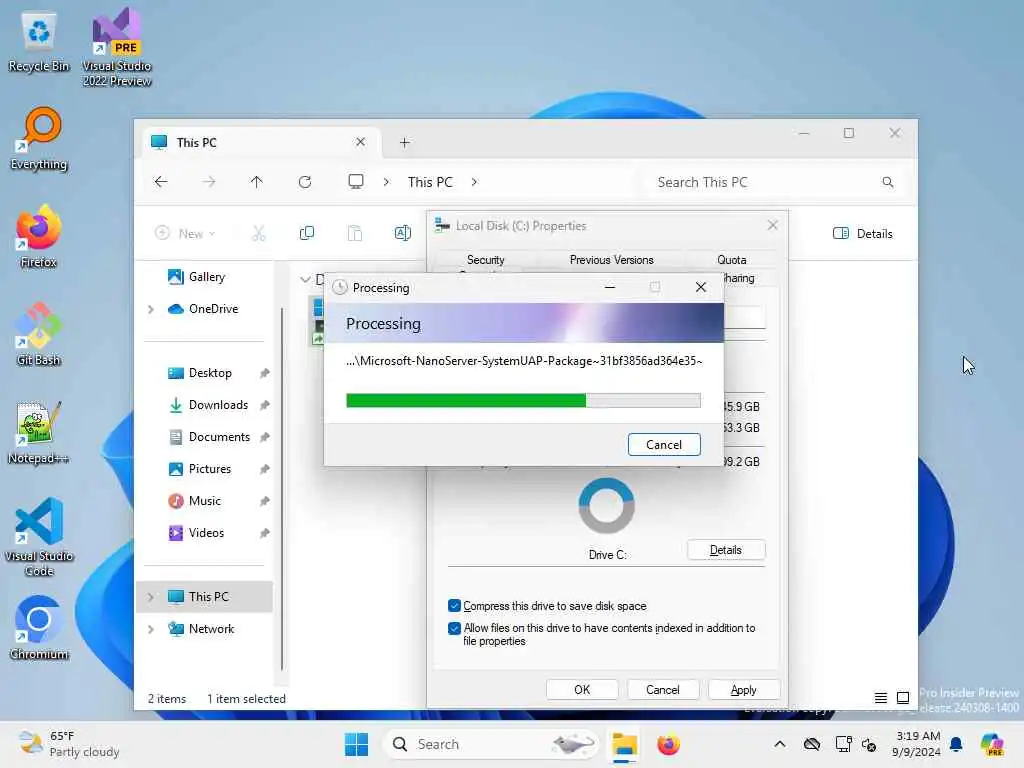Click the Paste toolbar icon
The image size is (1024, 768).
(355, 233)
